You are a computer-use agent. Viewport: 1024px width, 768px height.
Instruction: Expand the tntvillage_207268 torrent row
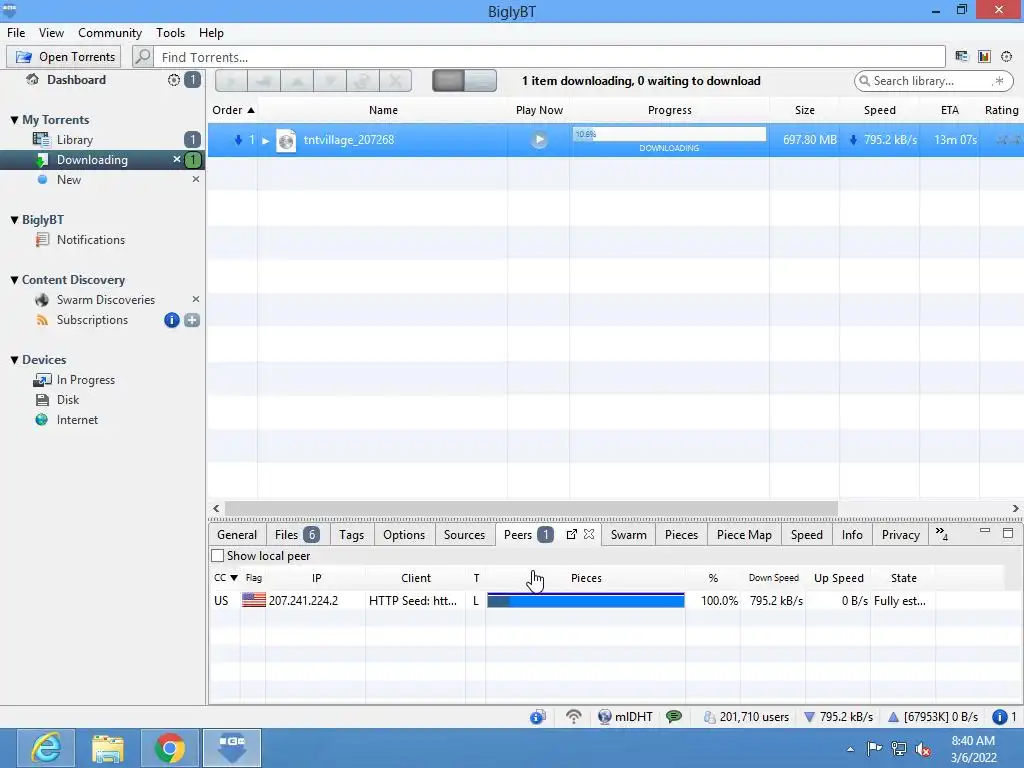pos(265,140)
